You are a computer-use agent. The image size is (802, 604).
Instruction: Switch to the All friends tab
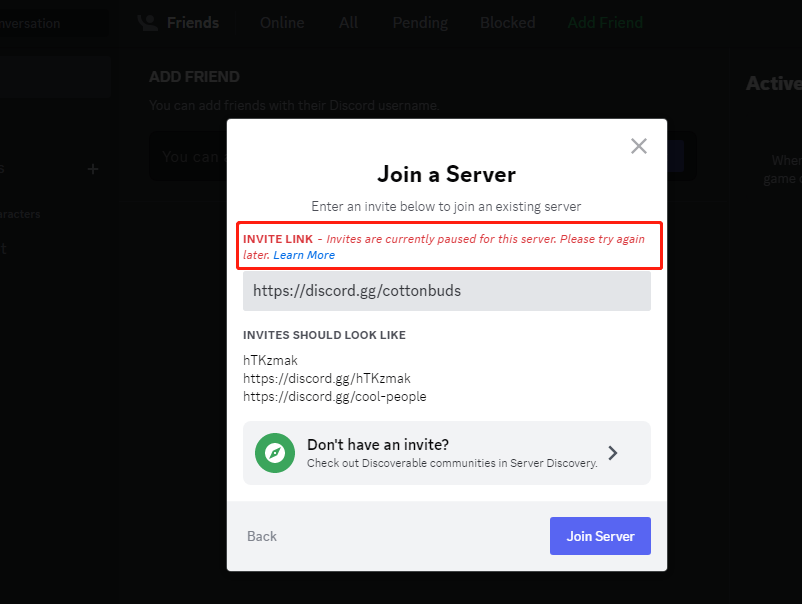pyautogui.click(x=348, y=22)
